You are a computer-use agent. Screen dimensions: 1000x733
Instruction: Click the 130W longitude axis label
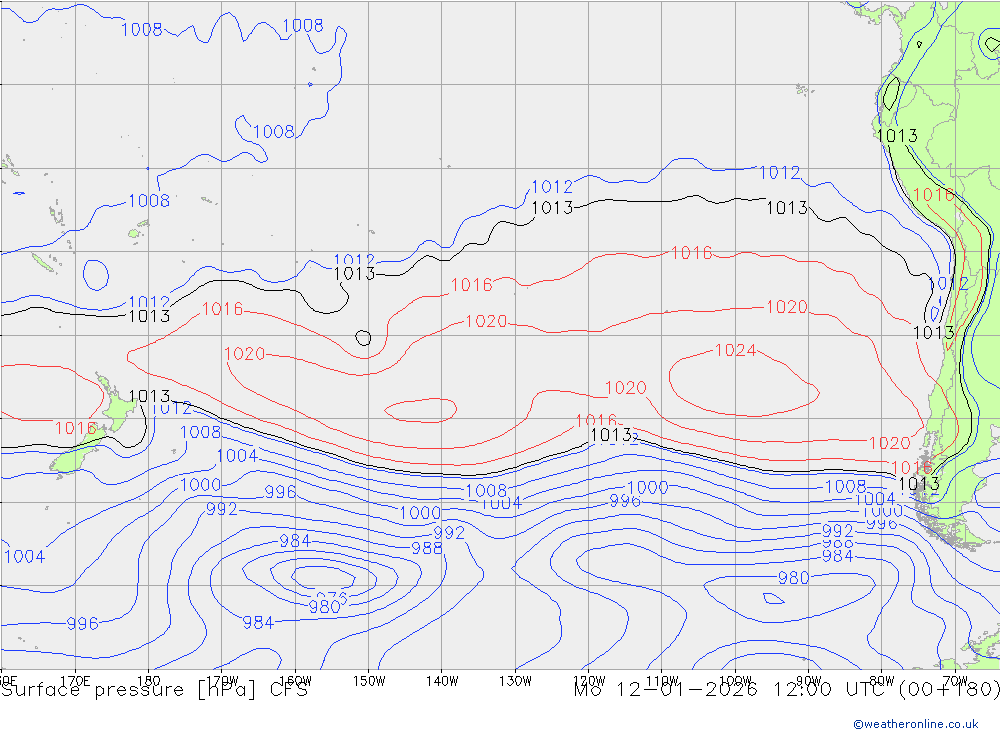point(515,681)
